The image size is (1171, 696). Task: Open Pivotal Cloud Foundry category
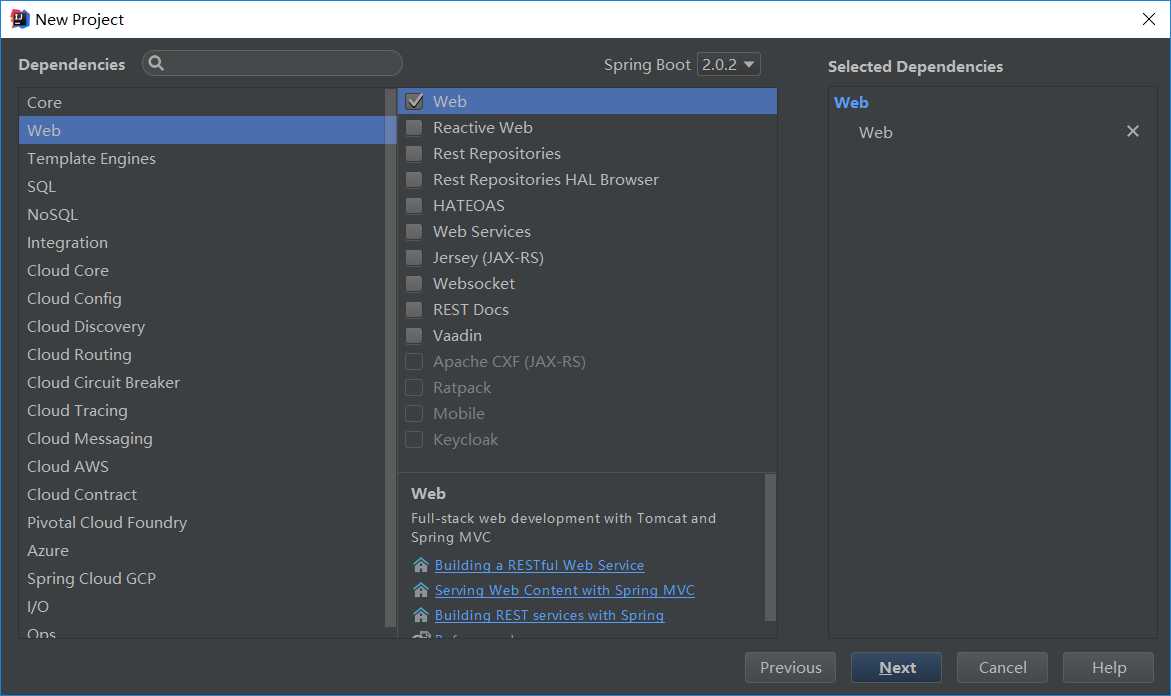[x=202, y=522]
